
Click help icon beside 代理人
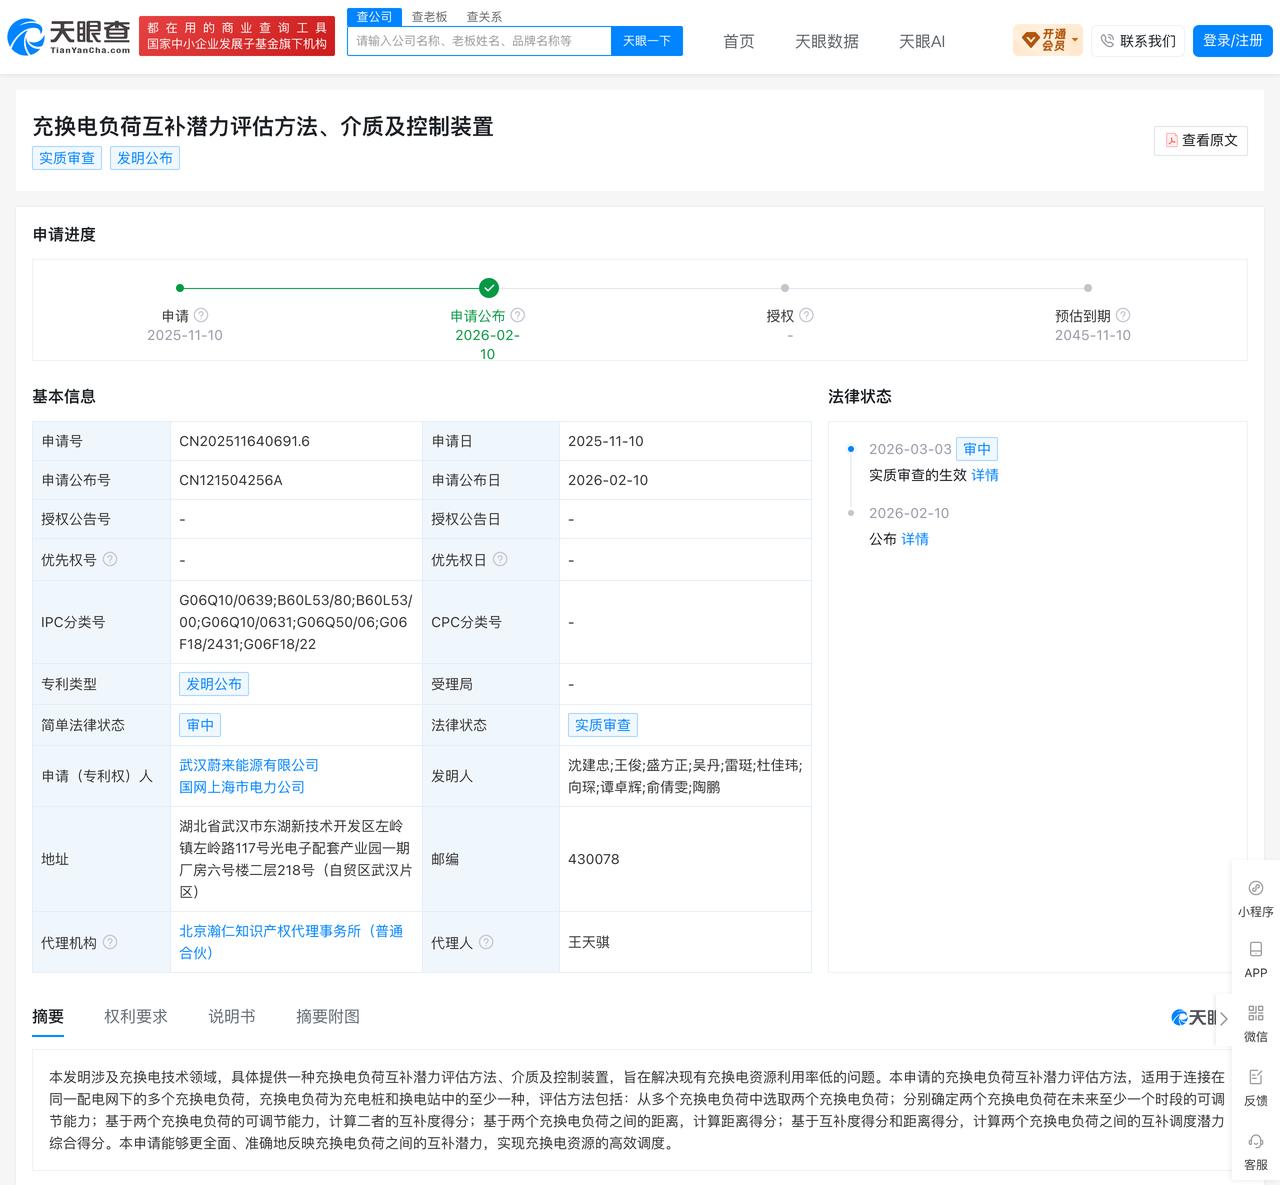pos(486,942)
